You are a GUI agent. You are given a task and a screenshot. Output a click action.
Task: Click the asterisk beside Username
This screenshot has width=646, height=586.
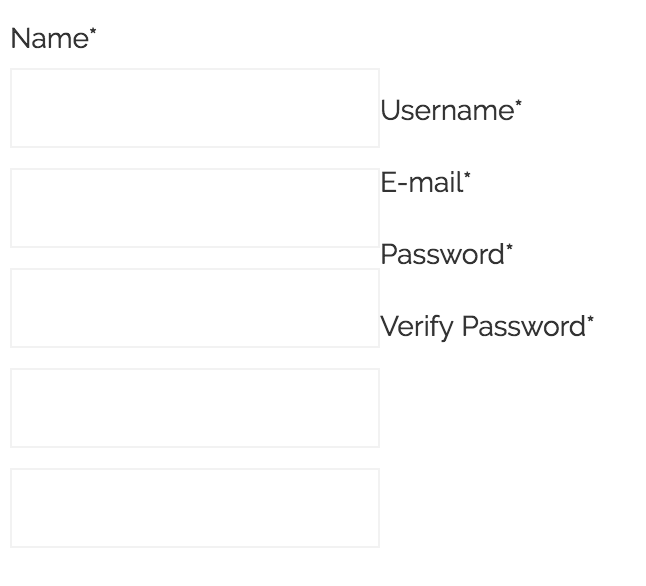(x=518, y=104)
